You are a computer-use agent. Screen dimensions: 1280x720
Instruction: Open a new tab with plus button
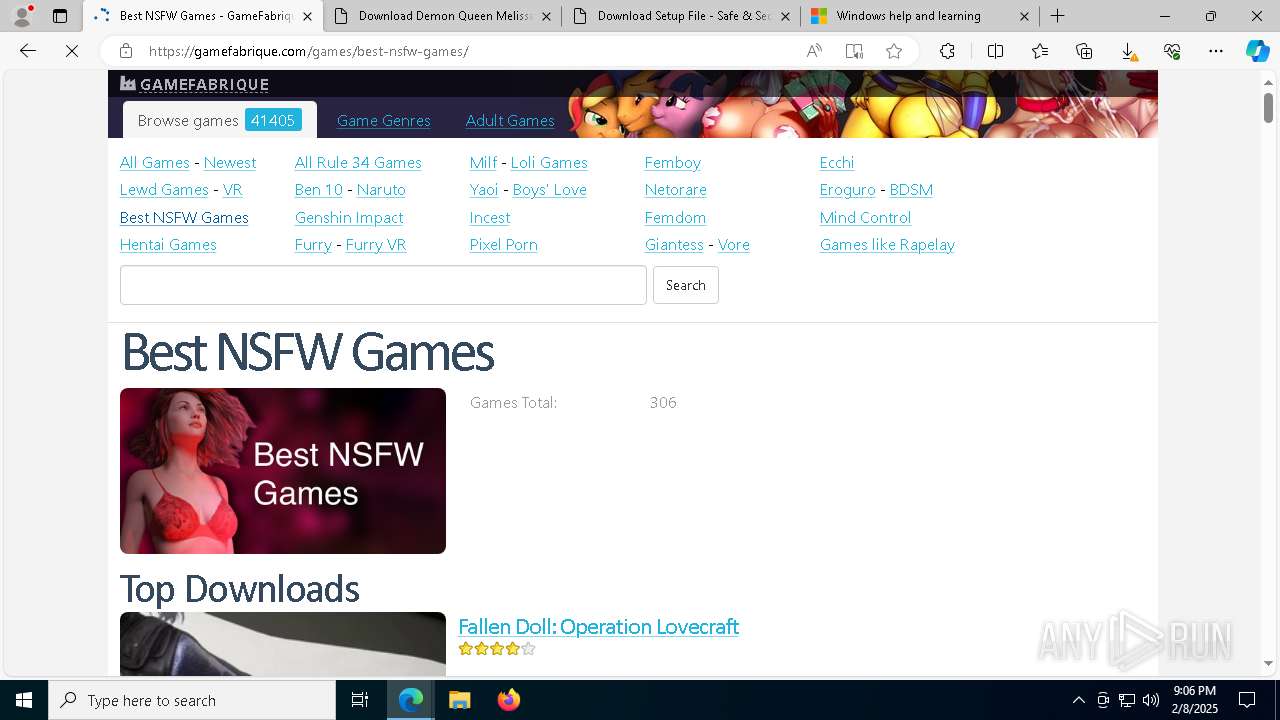coord(1057,16)
